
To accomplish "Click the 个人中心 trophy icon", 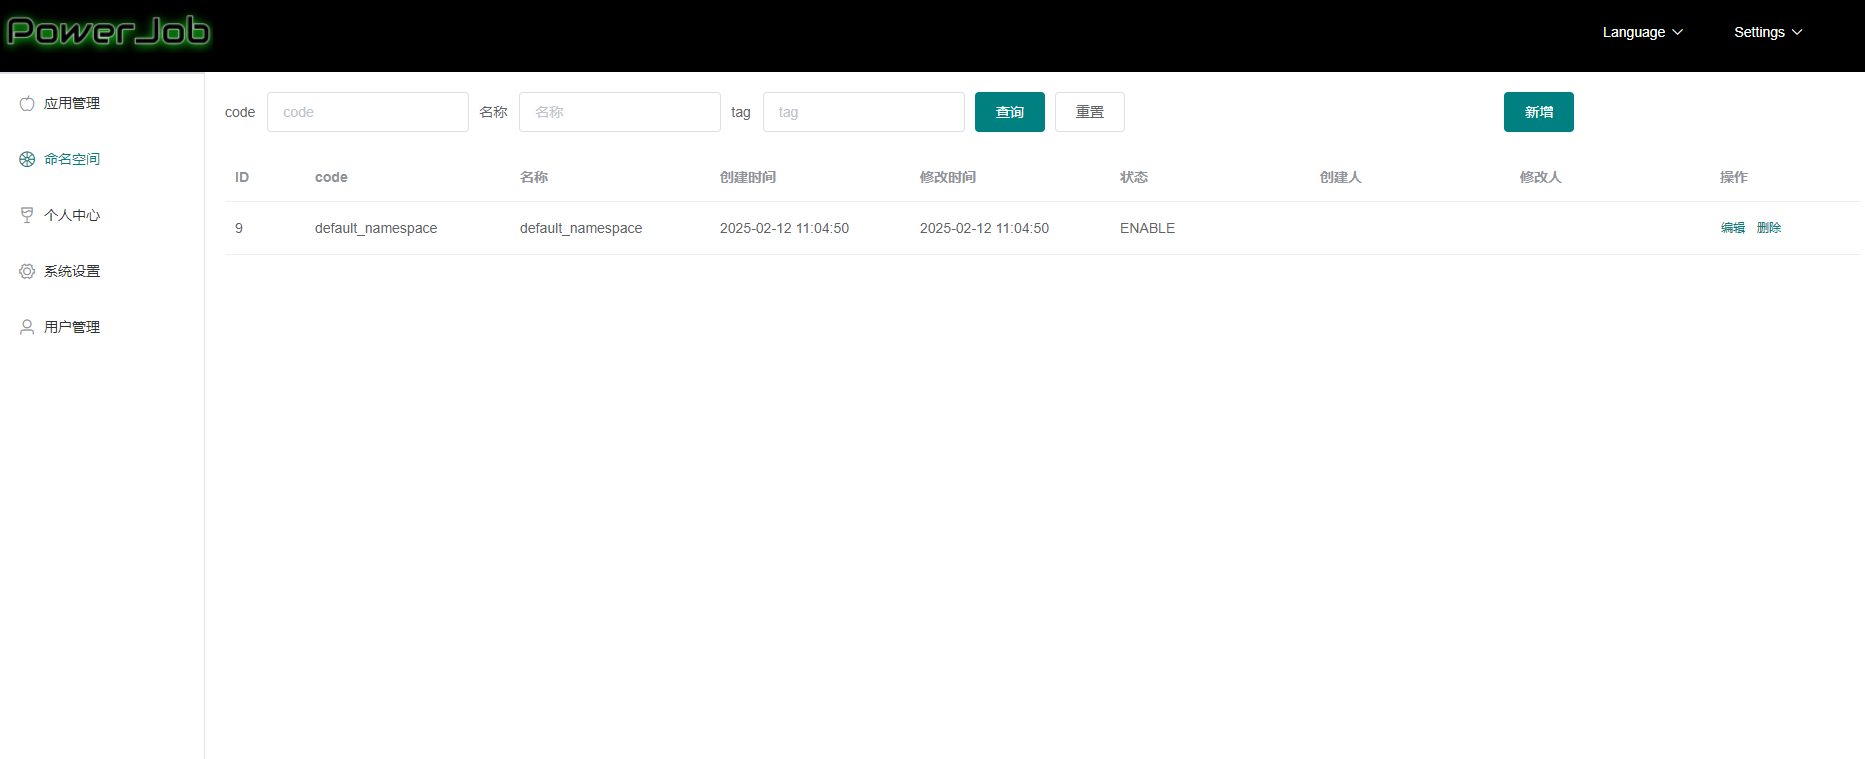I will coord(27,215).
